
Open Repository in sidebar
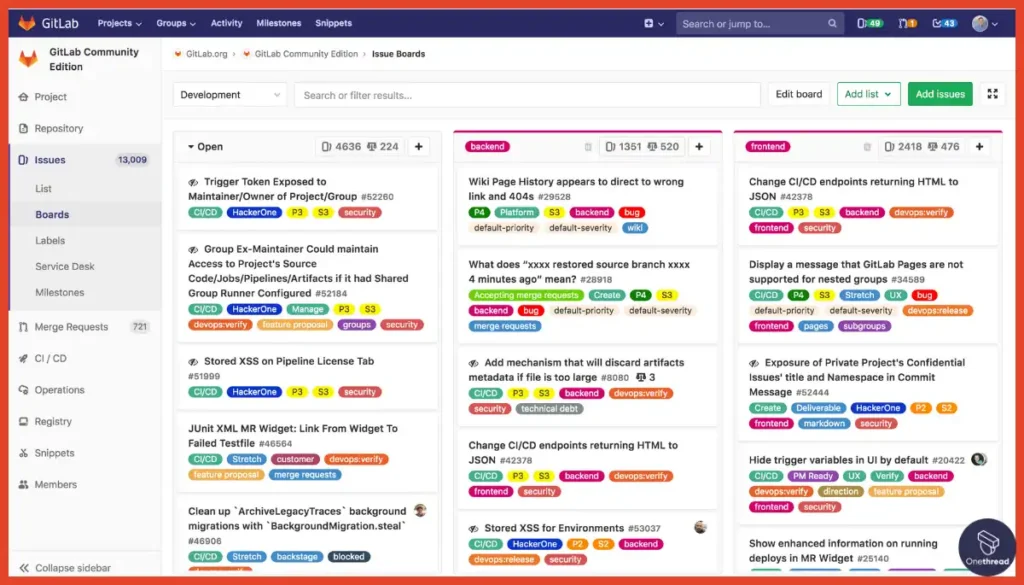point(59,129)
